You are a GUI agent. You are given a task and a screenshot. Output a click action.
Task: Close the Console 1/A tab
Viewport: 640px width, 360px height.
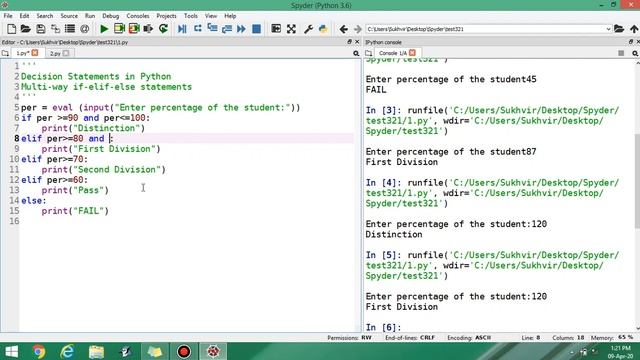pos(412,53)
